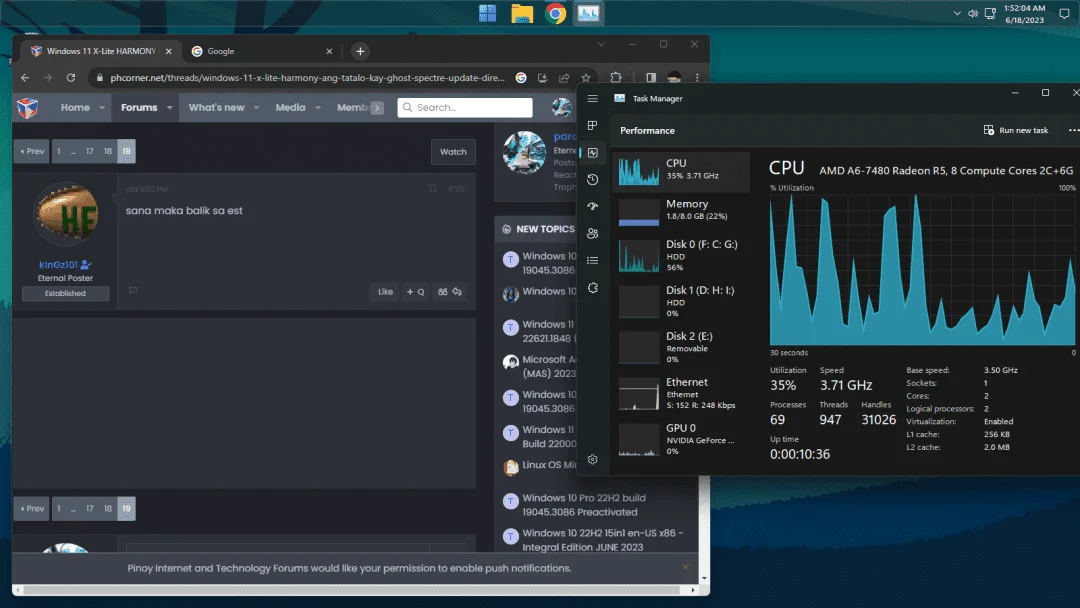Viewport: 1080px width, 608px height.
Task: Open Services page in Task Manager sidebar
Action: tap(592, 288)
